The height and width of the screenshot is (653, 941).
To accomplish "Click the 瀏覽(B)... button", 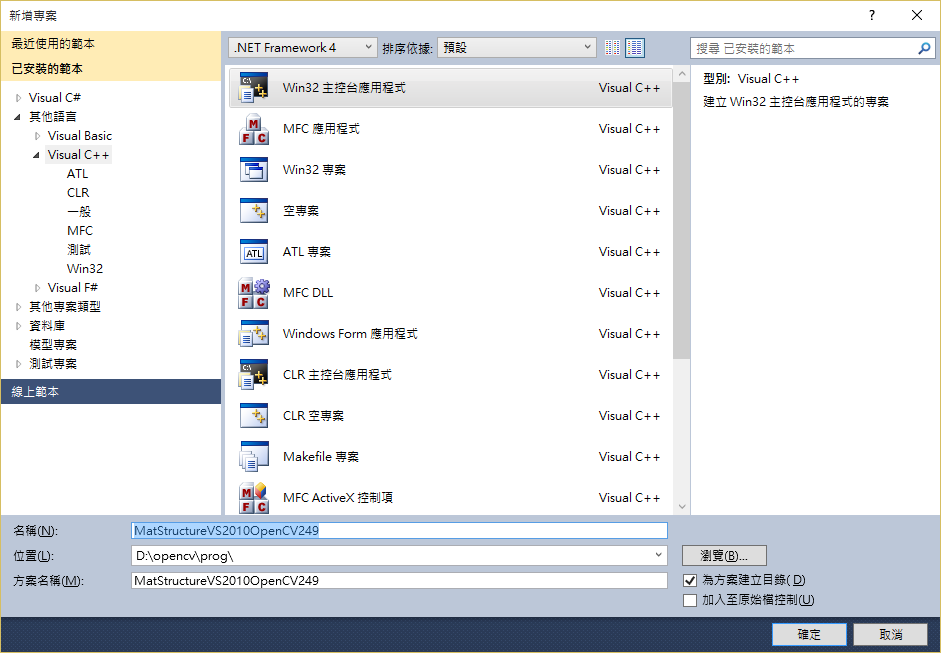I will point(724,556).
